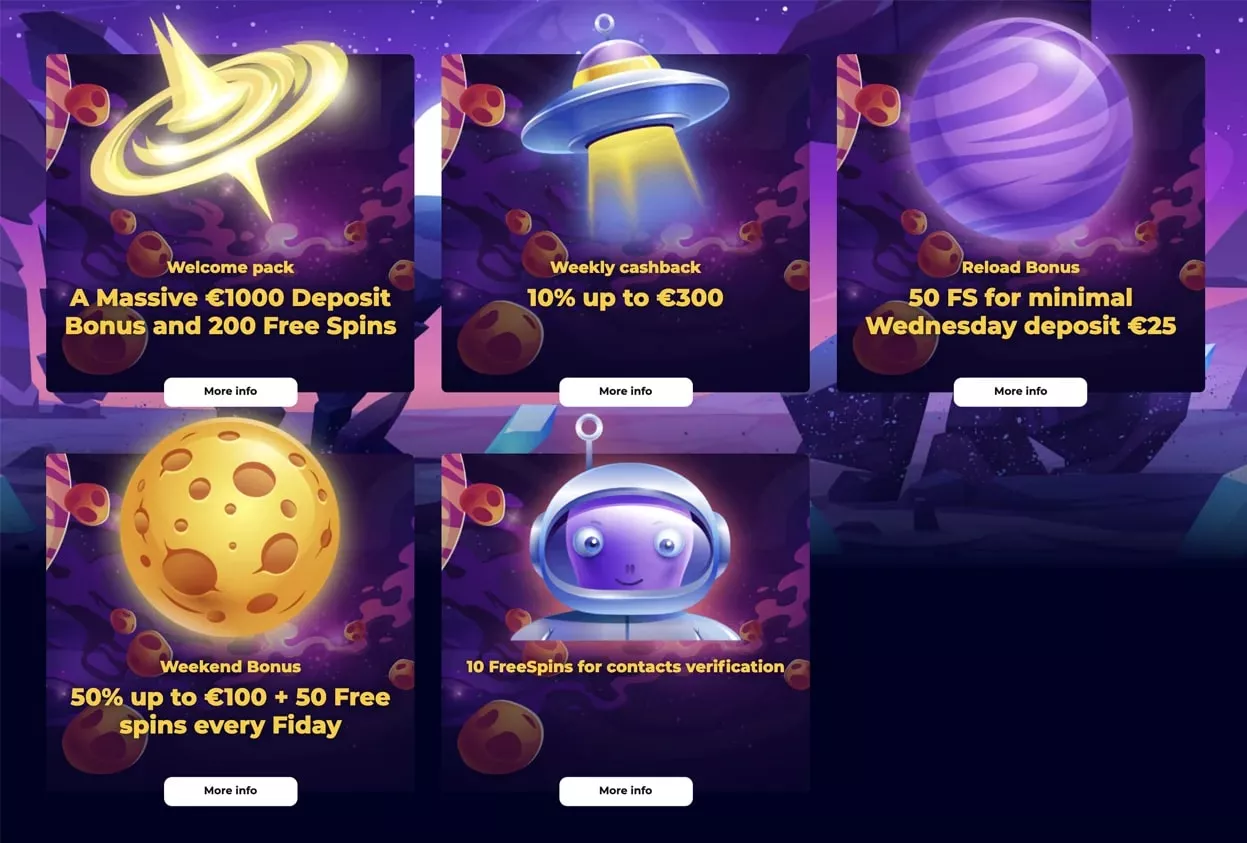This screenshot has width=1247, height=843.
Task: Open More info for Reload Bonus
Action: (x=1020, y=392)
